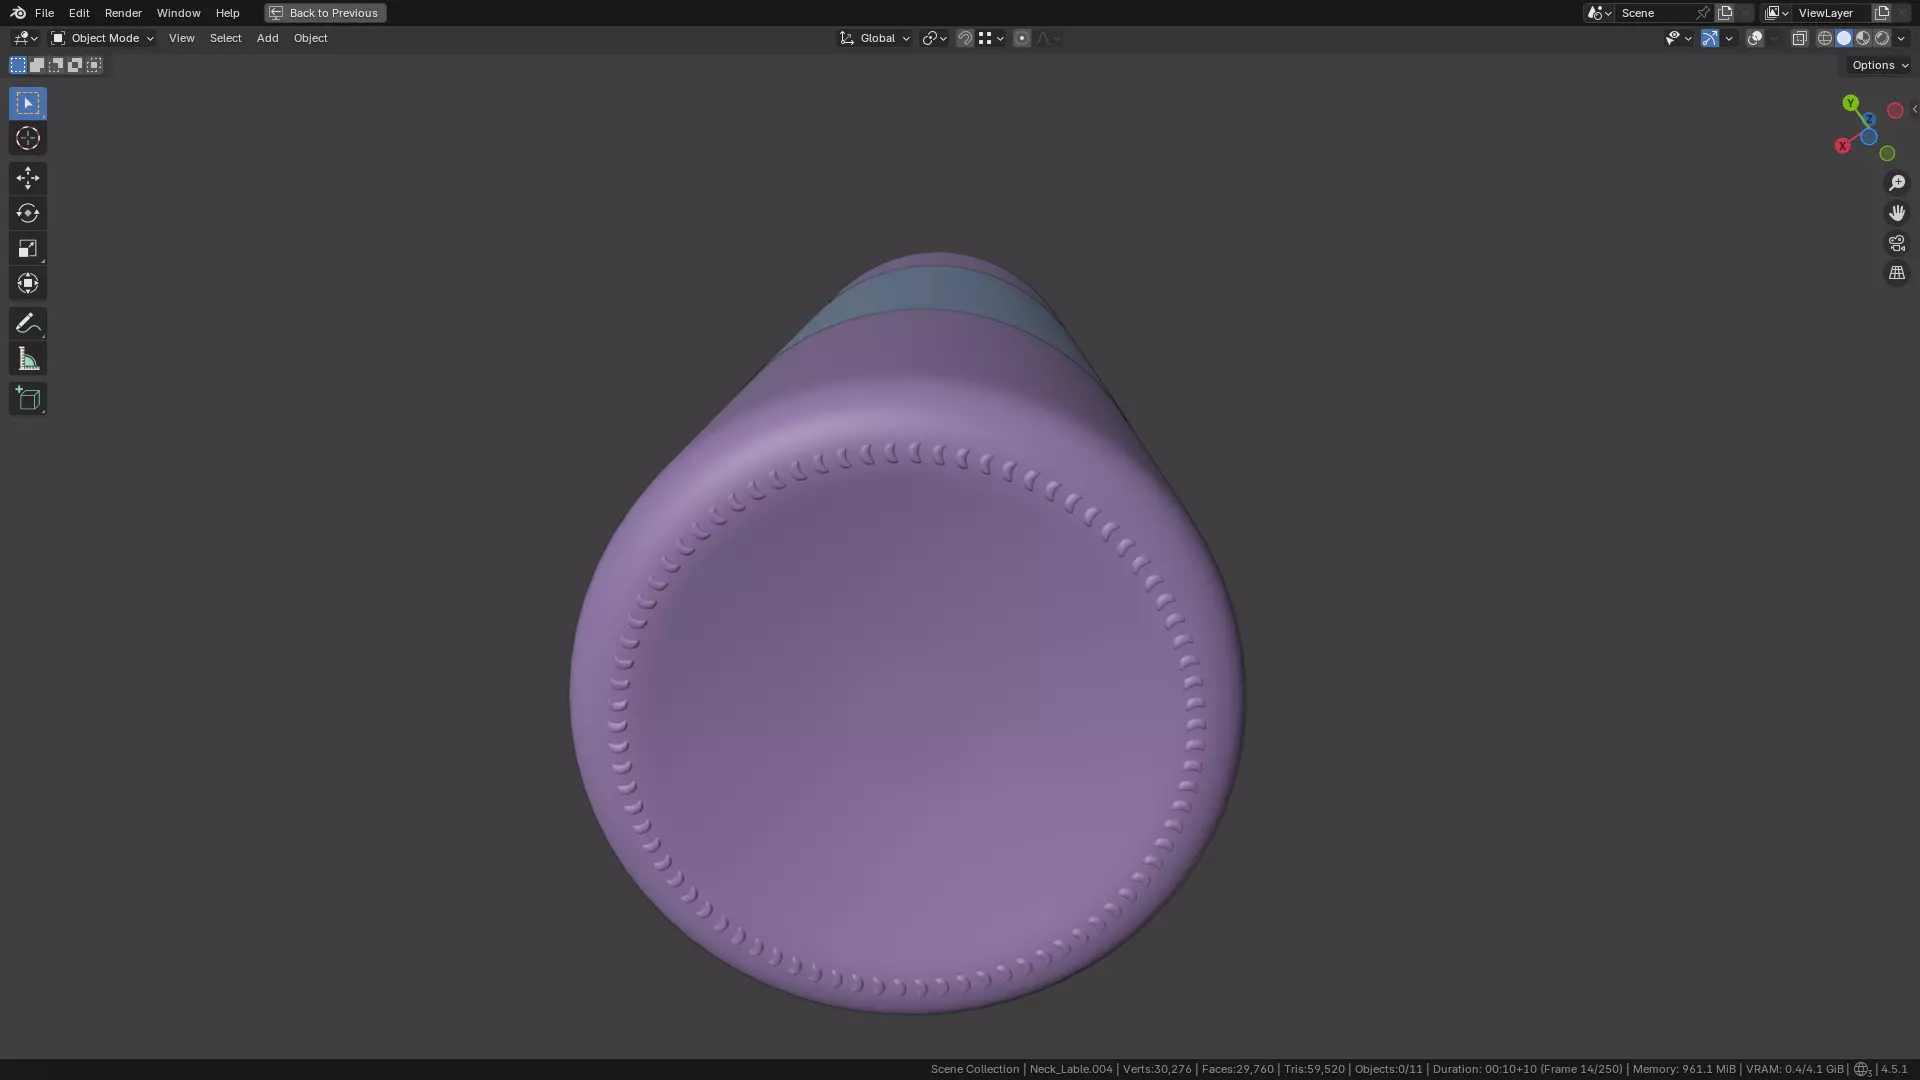The width and height of the screenshot is (1920, 1080).
Task: Click the camera view icon
Action: pyautogui.click(x=1896, y=243)
